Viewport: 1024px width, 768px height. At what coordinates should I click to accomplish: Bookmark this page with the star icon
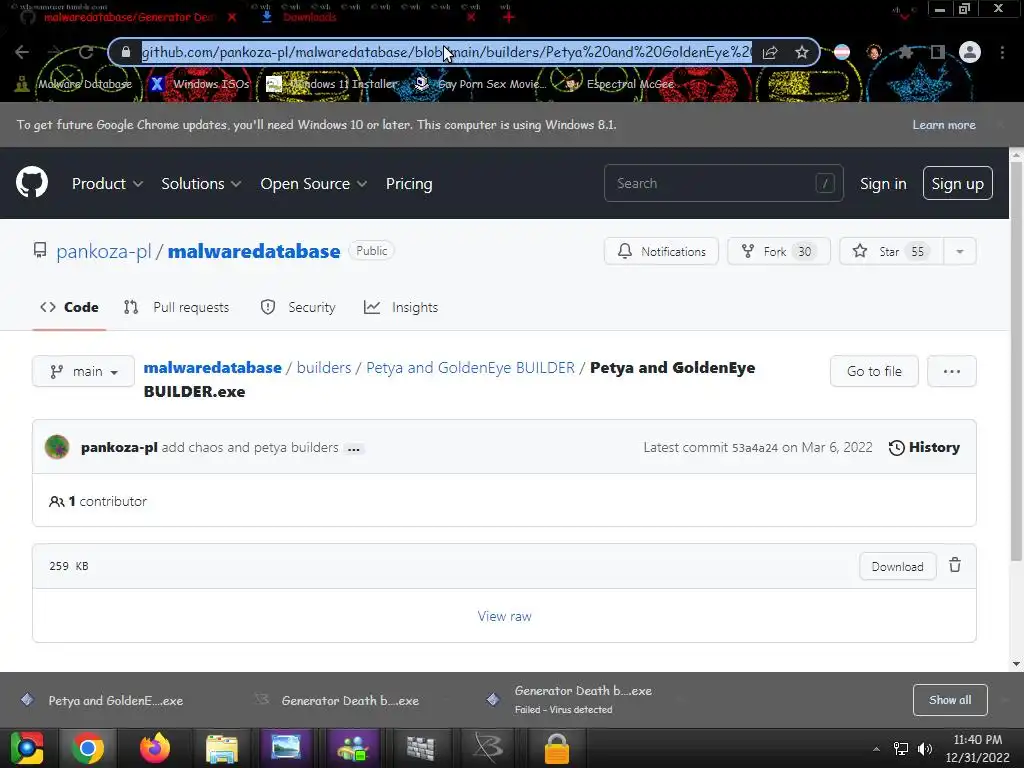(x=802, y=52)
